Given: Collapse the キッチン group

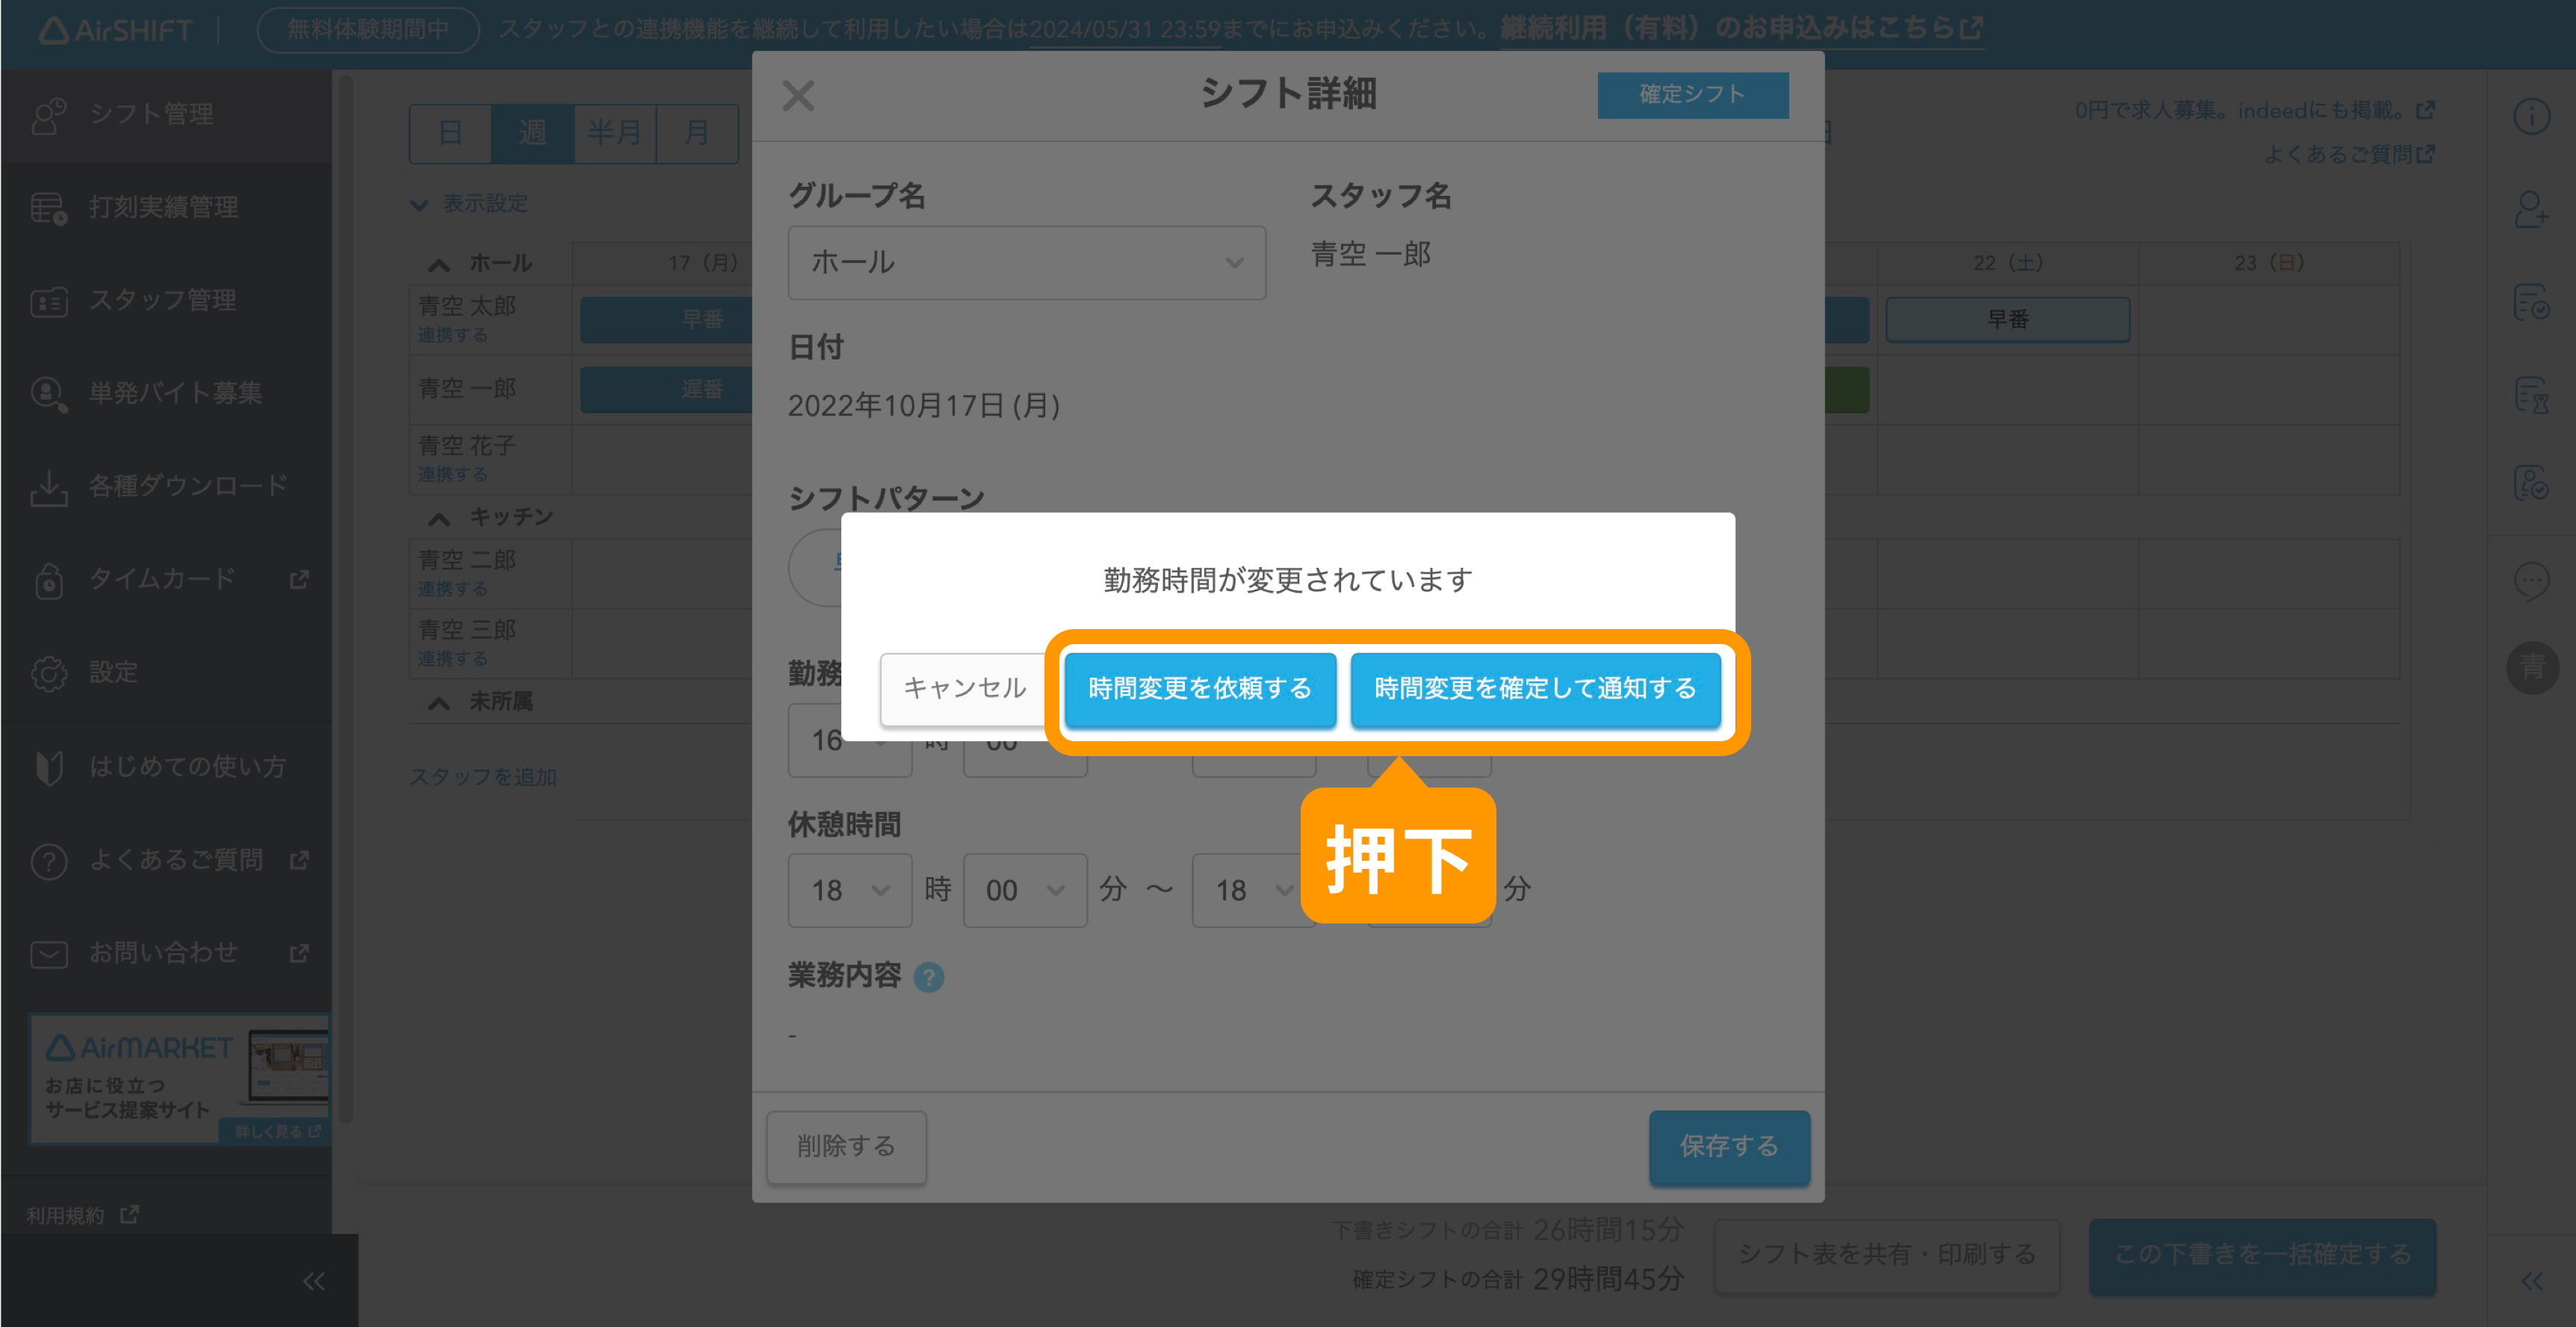Looking at the screenshot, I should (x=438, y=518).
